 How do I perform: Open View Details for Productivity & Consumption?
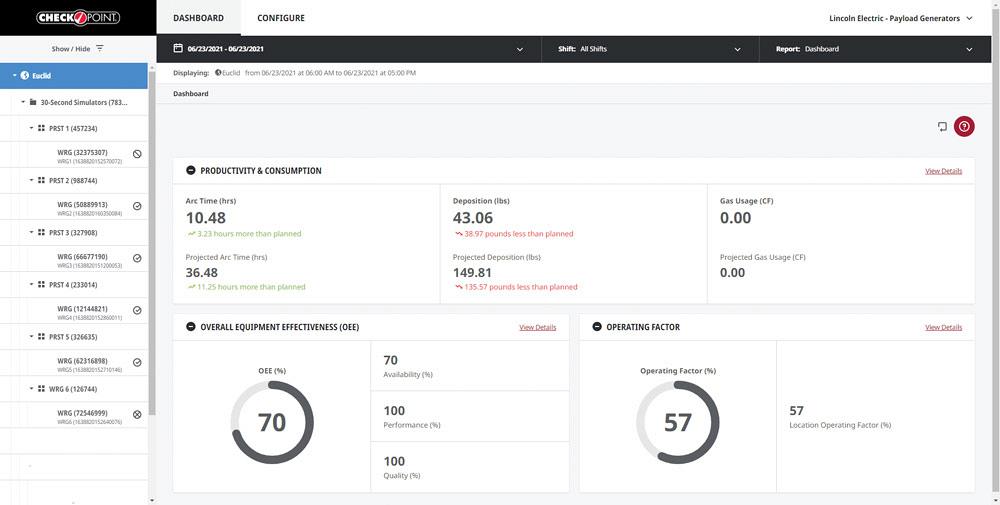point(943,171)
